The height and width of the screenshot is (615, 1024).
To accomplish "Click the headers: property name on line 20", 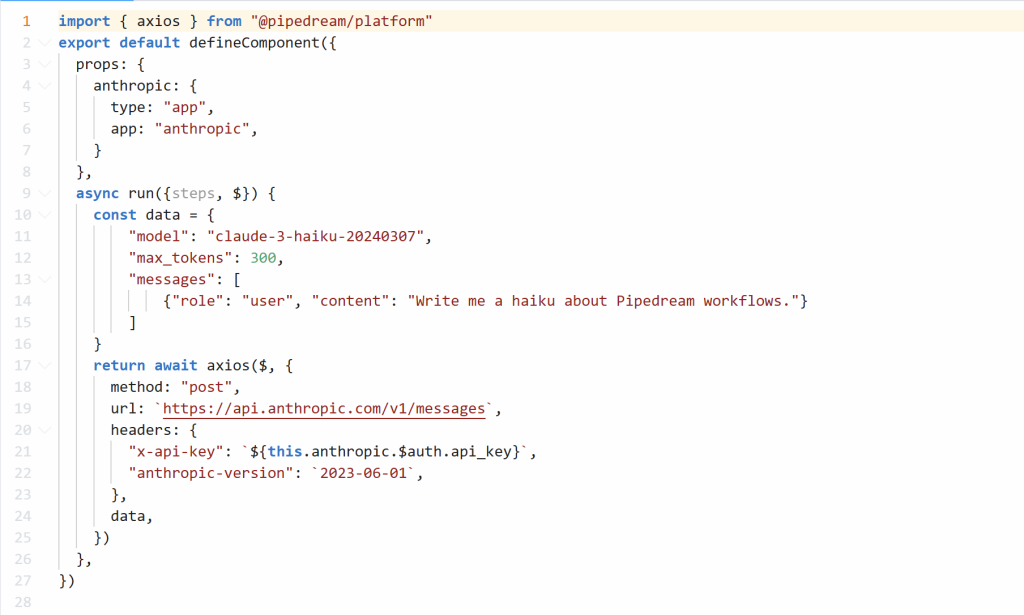I will coord(145,430).
